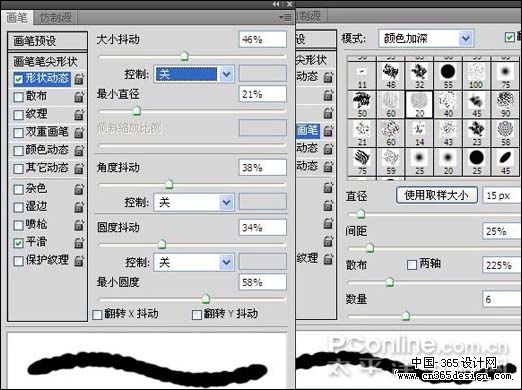Image resolution: width=522 pixels, height=390 pixels.
Task: Expand the 模式 颜色加深 dropdown
Action: click(x=426, y=39)
